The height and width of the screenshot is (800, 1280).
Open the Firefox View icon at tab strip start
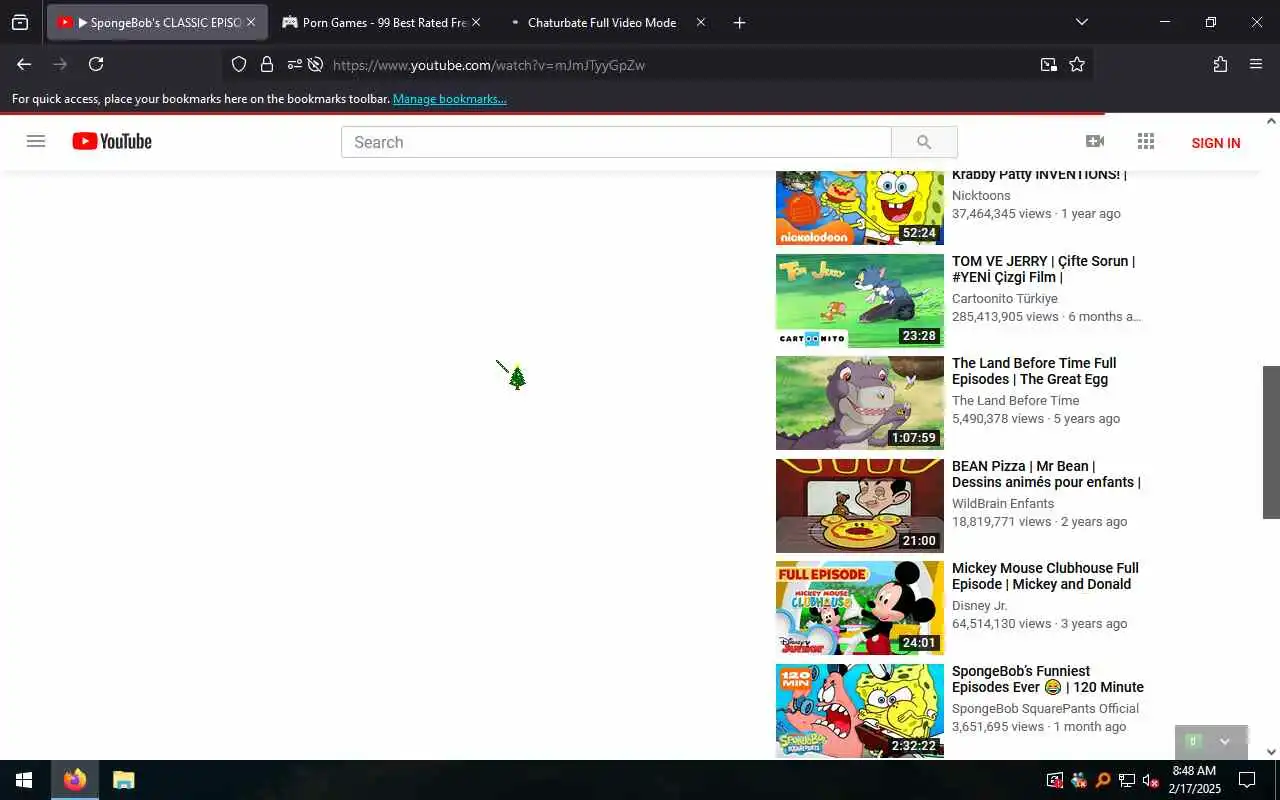[20, 22]
